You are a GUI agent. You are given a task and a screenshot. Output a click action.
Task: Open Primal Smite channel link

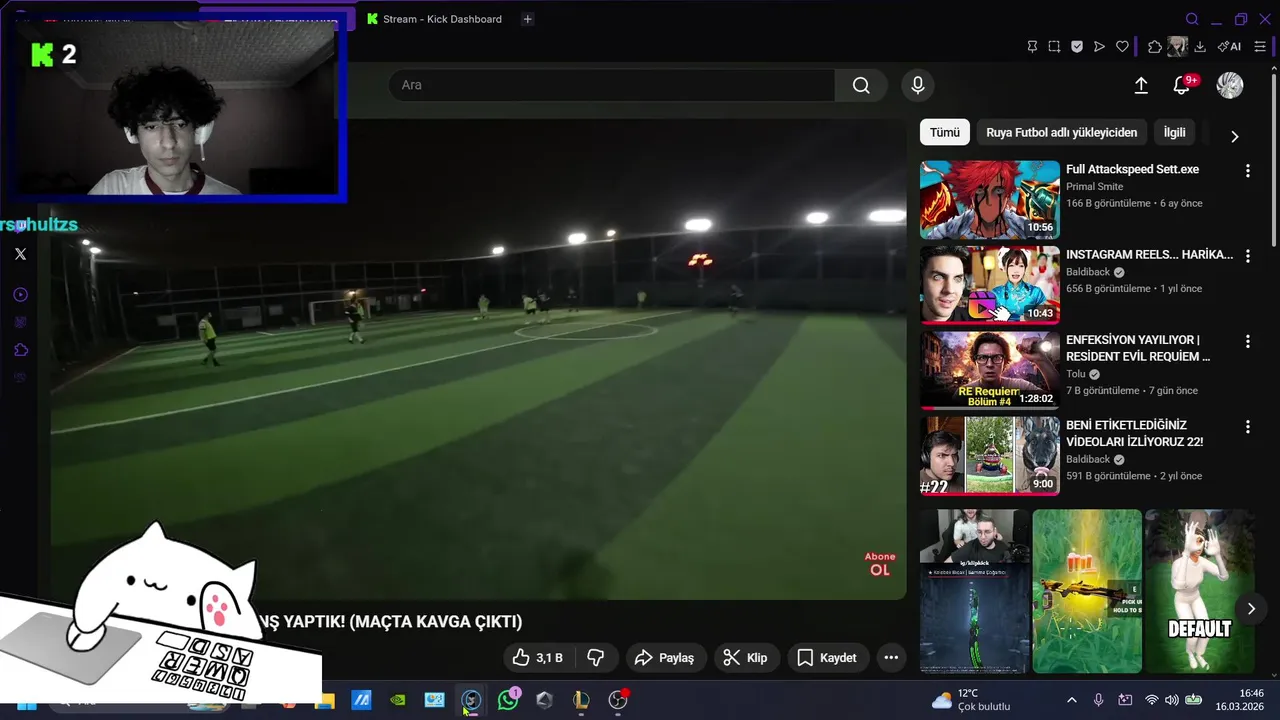pos(1094,186)
